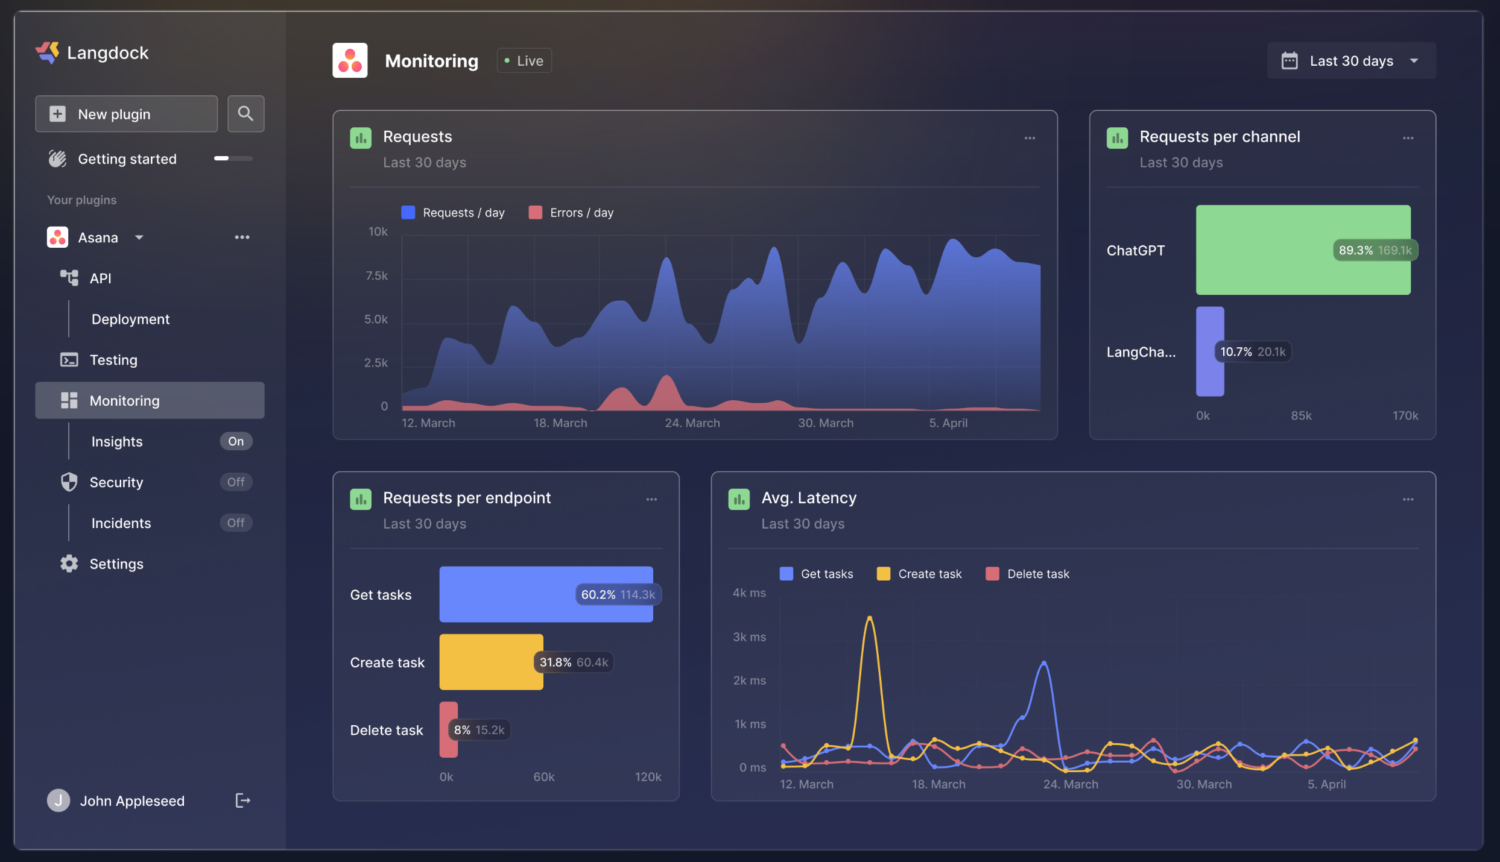Toggle the Errors / day legend series
This screenshot has width=1500, height=862.
point(571,213)
